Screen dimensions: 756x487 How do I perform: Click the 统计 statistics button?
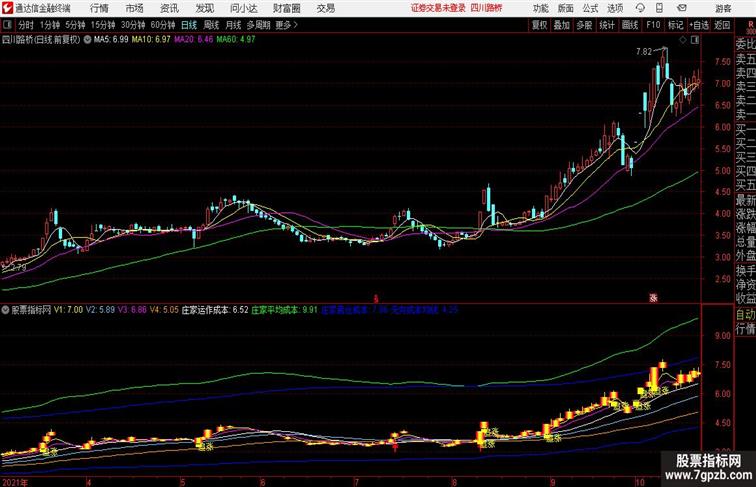tap(607, 25)
